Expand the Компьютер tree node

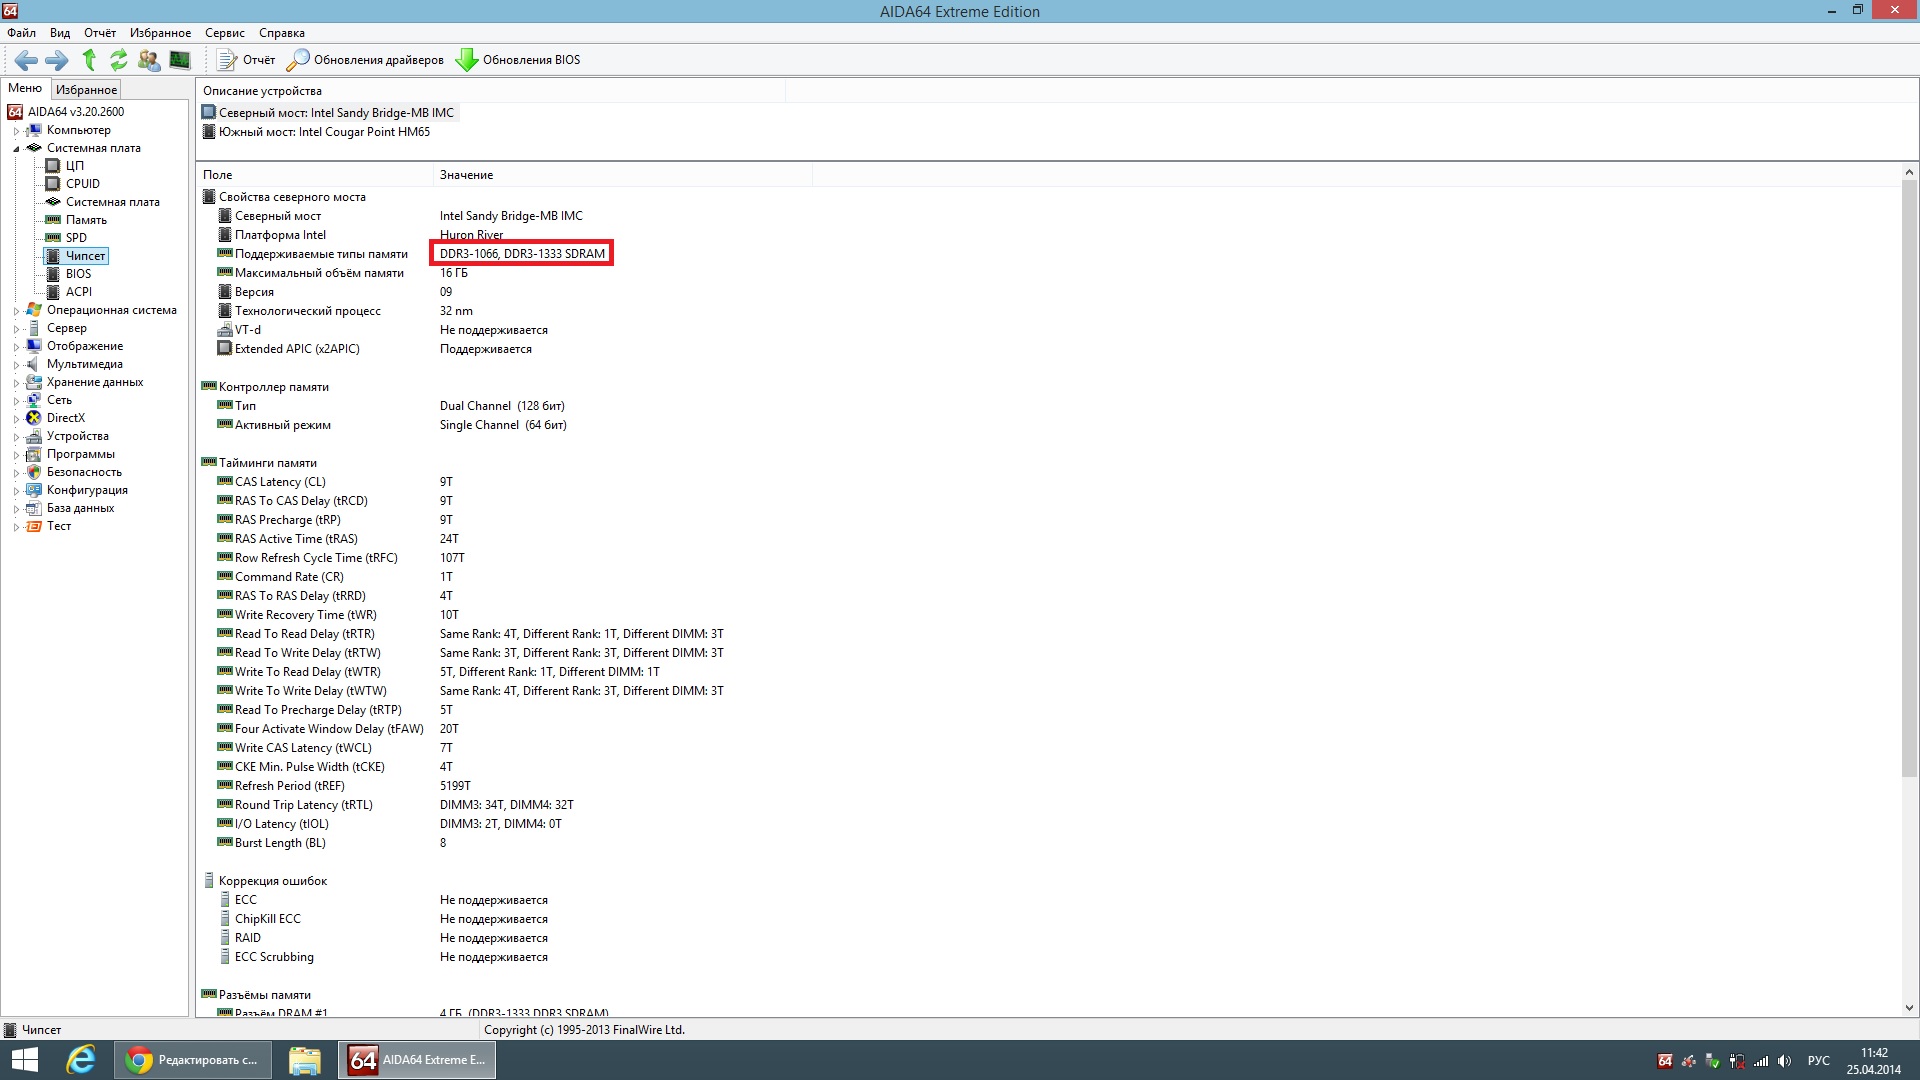point(16,131)
